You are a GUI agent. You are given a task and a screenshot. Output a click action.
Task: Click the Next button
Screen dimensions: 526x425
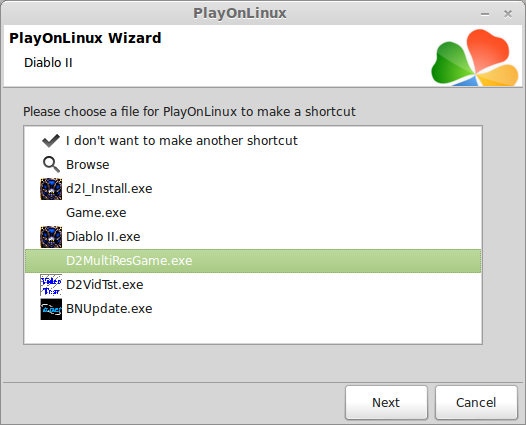pyautogui.click(x=386, y=402)
